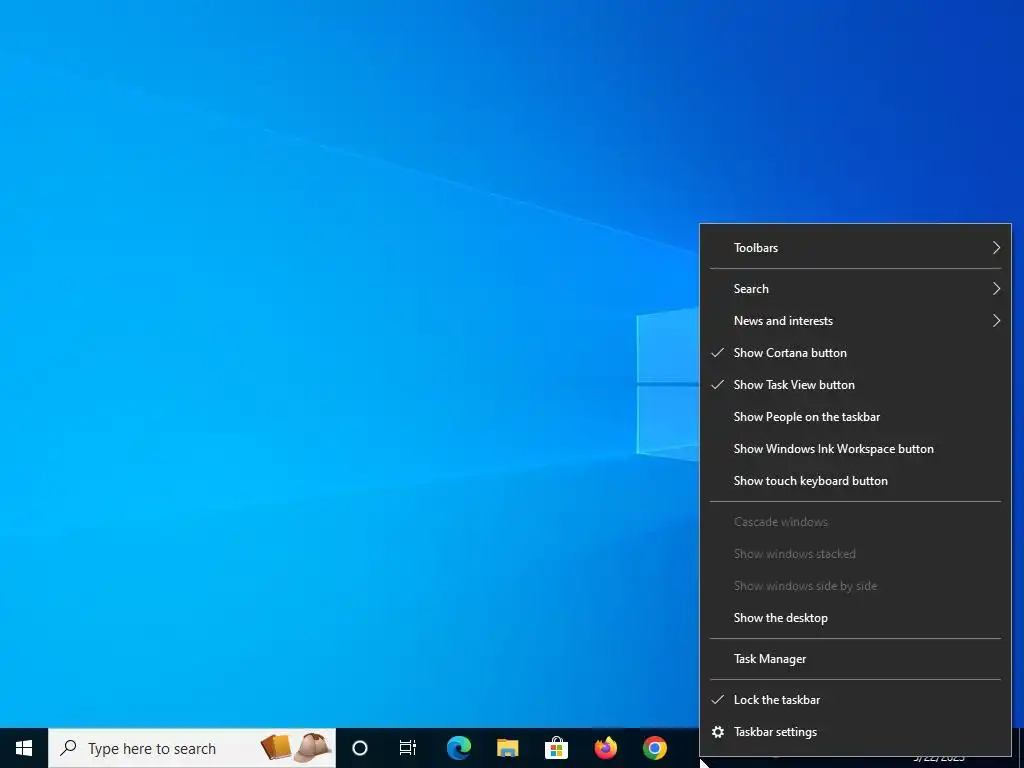Open File Explorer from the taskbar
The height and width of the screenshot is (768, 1024).
tap(507, 748)
